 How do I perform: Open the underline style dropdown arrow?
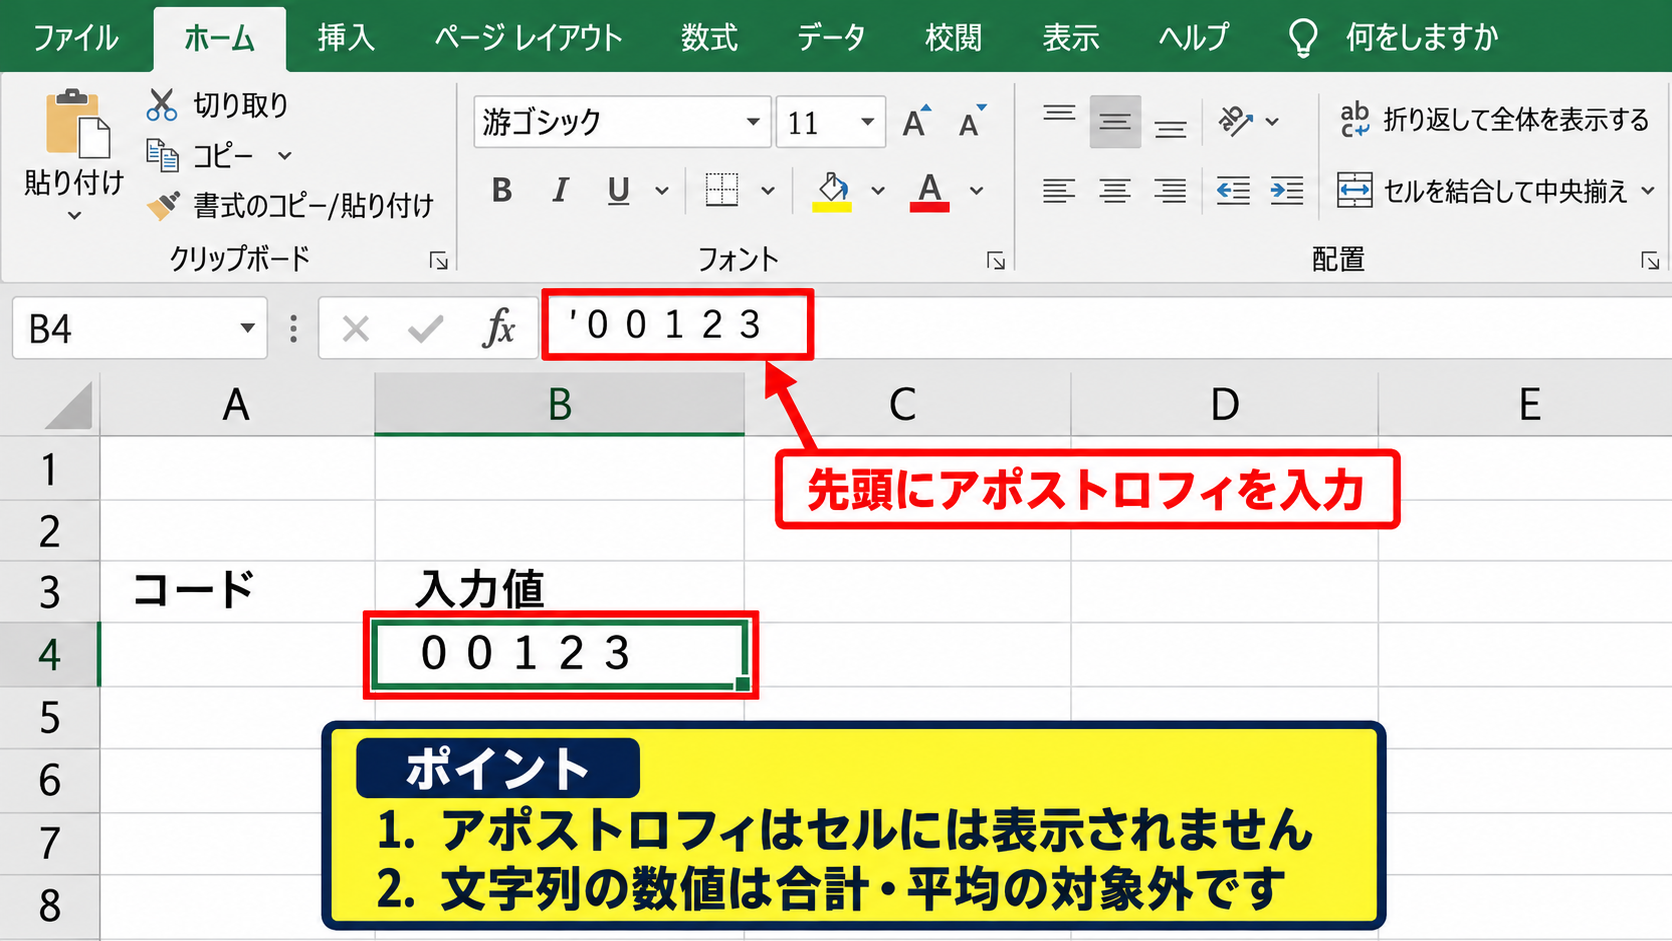point(662,190)
